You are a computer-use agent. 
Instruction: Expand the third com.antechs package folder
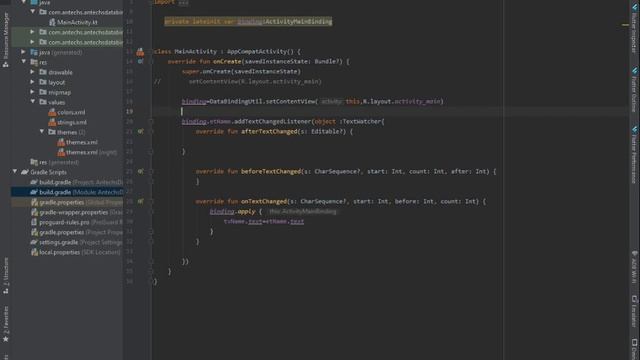[33, 42]
